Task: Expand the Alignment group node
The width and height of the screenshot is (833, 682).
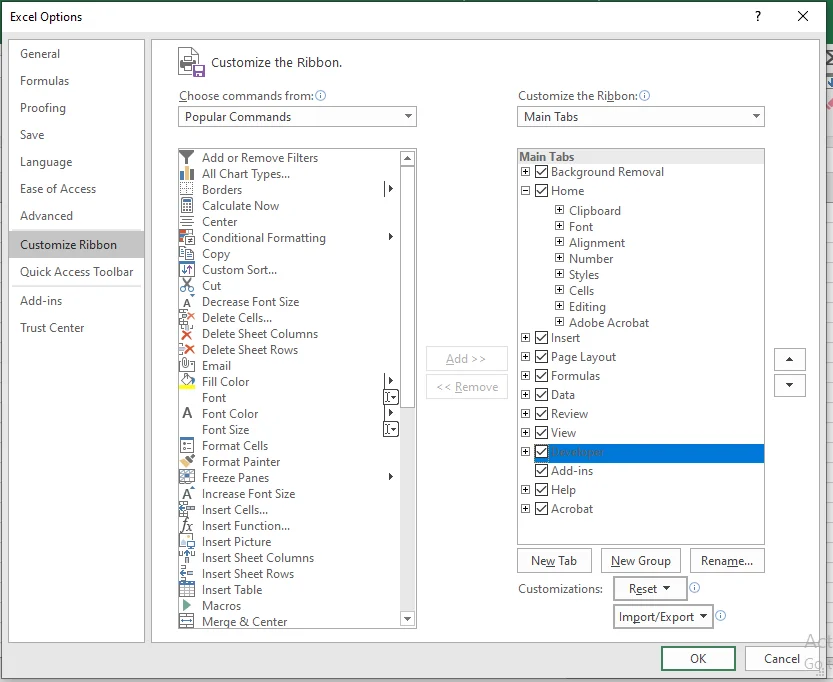Action: point(559,242)
